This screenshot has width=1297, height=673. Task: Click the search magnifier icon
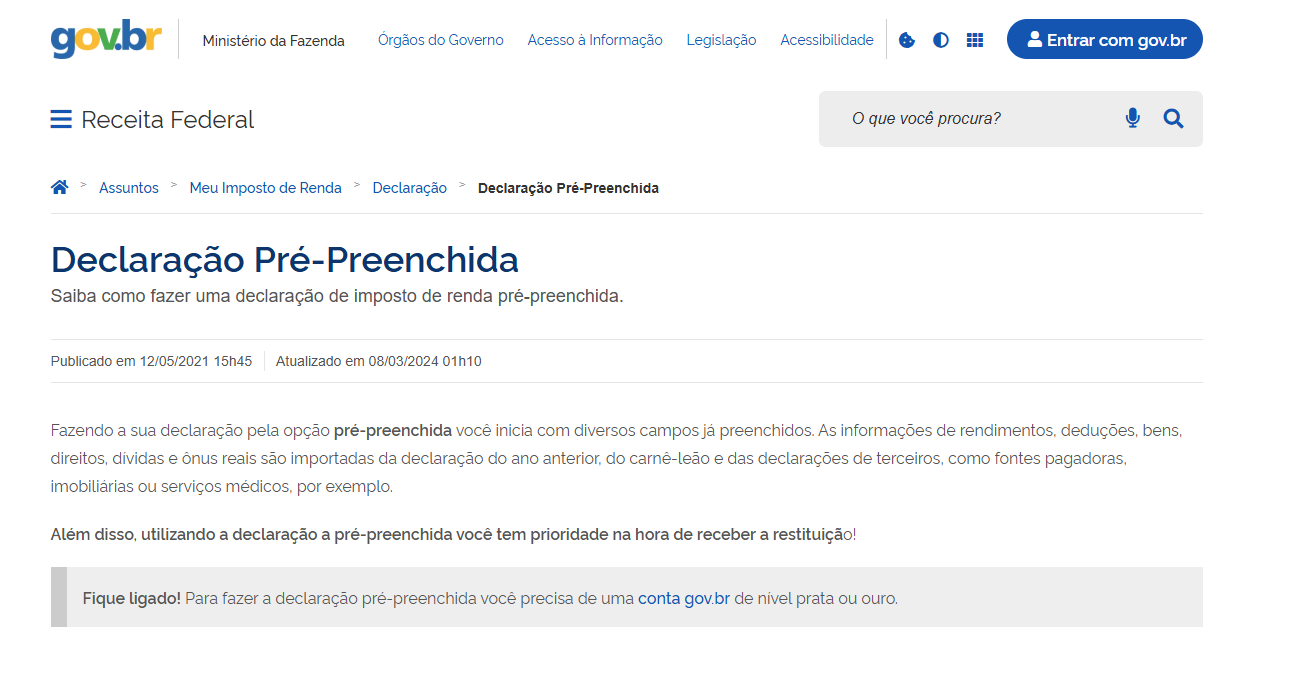point(1173,119)
